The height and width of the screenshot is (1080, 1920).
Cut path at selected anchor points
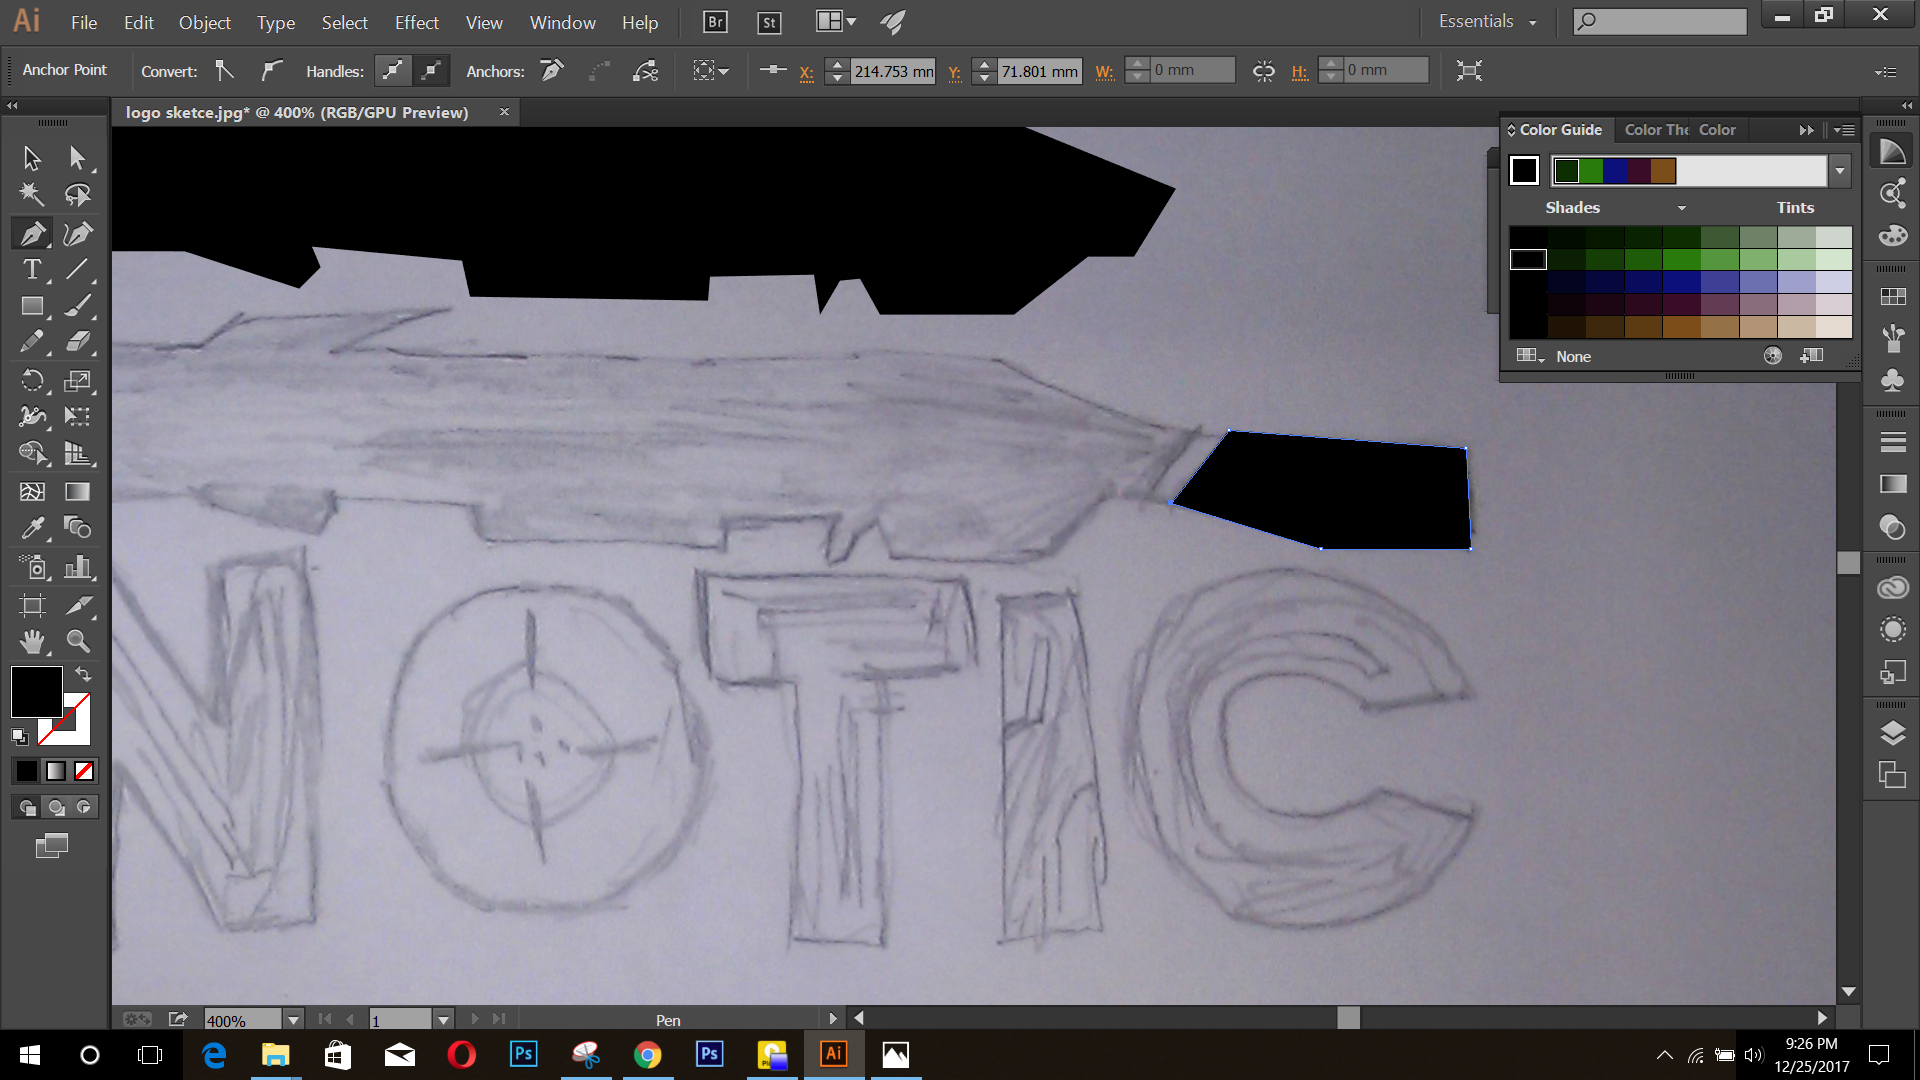(x=646, y=71)
